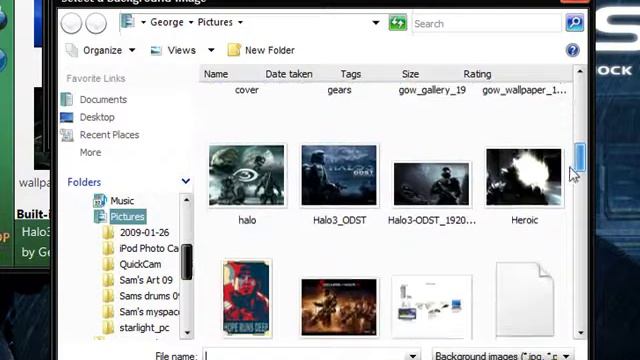Screen dimensions: 640x360
Task: Sort by the Size column header
Action: coord(410,74)
